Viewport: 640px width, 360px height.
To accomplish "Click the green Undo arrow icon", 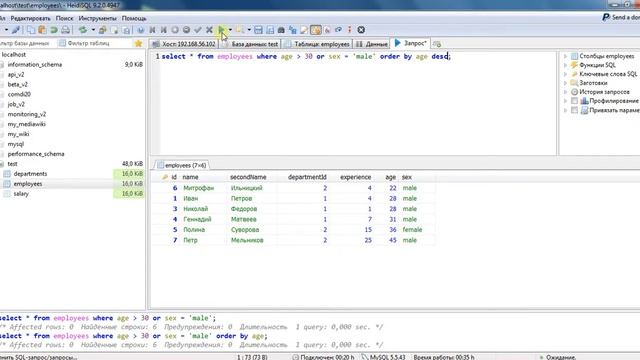I will [53, 30].
